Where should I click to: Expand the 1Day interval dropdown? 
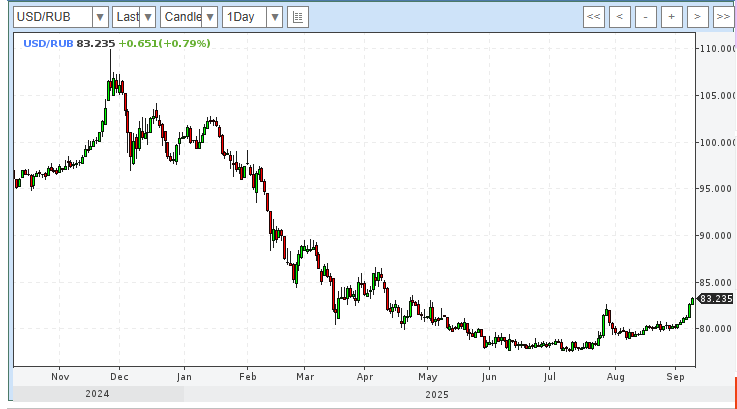click(x=274, y=17)
